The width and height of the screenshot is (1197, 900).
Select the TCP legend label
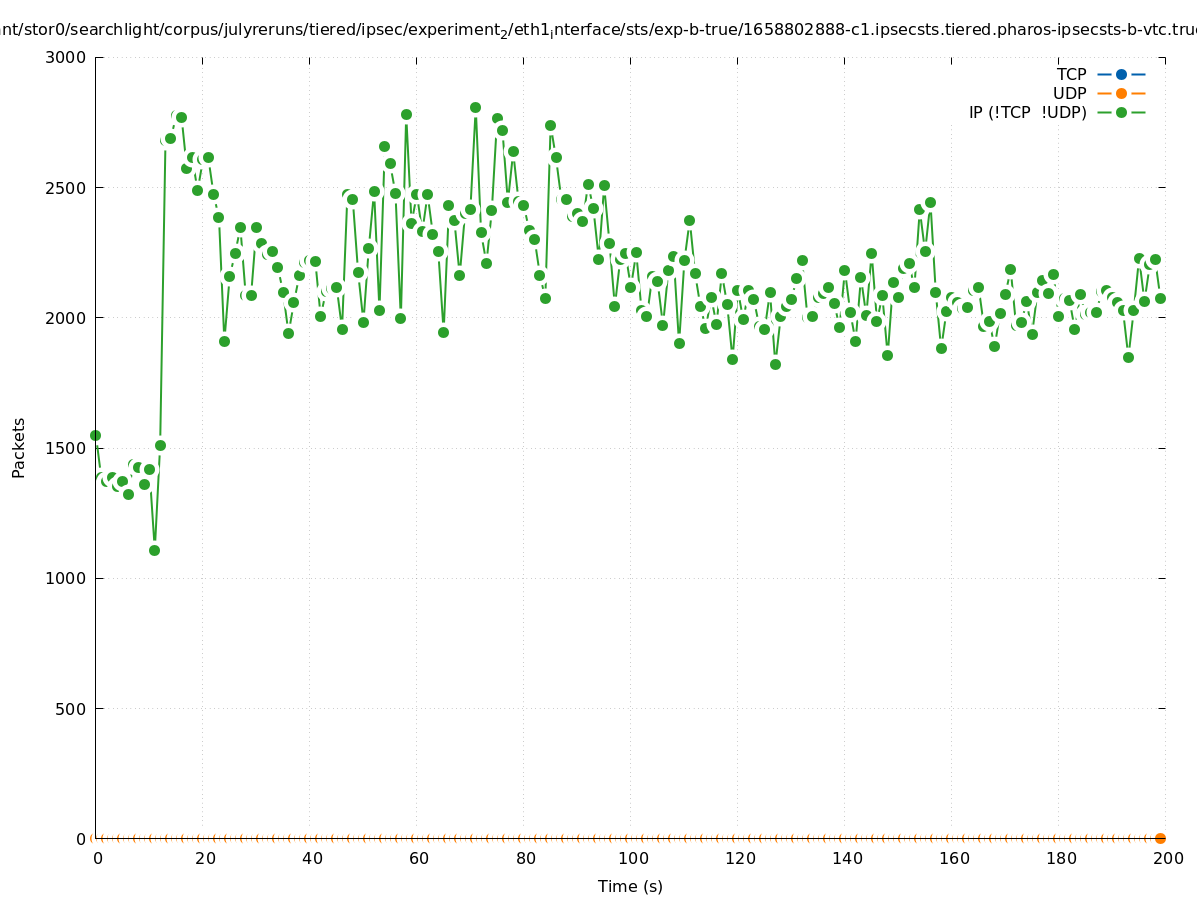[x=1071, y=74]
